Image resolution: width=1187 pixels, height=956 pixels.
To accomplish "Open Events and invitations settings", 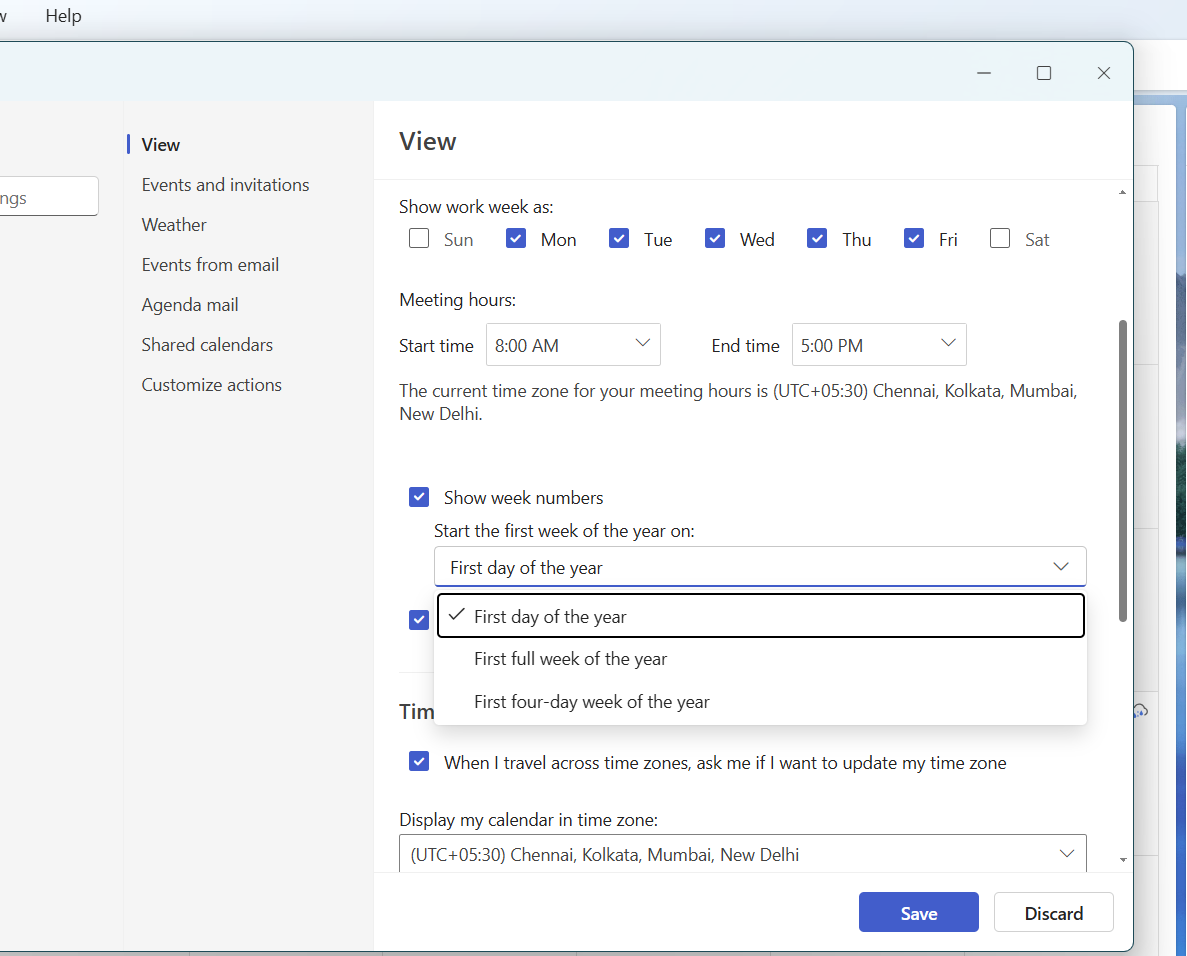I will tap(226, 185).
